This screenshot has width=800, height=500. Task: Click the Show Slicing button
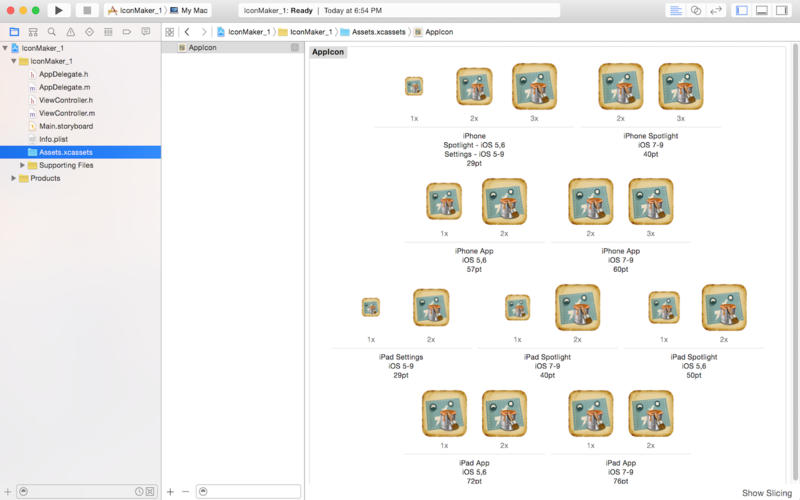[767, 493]
